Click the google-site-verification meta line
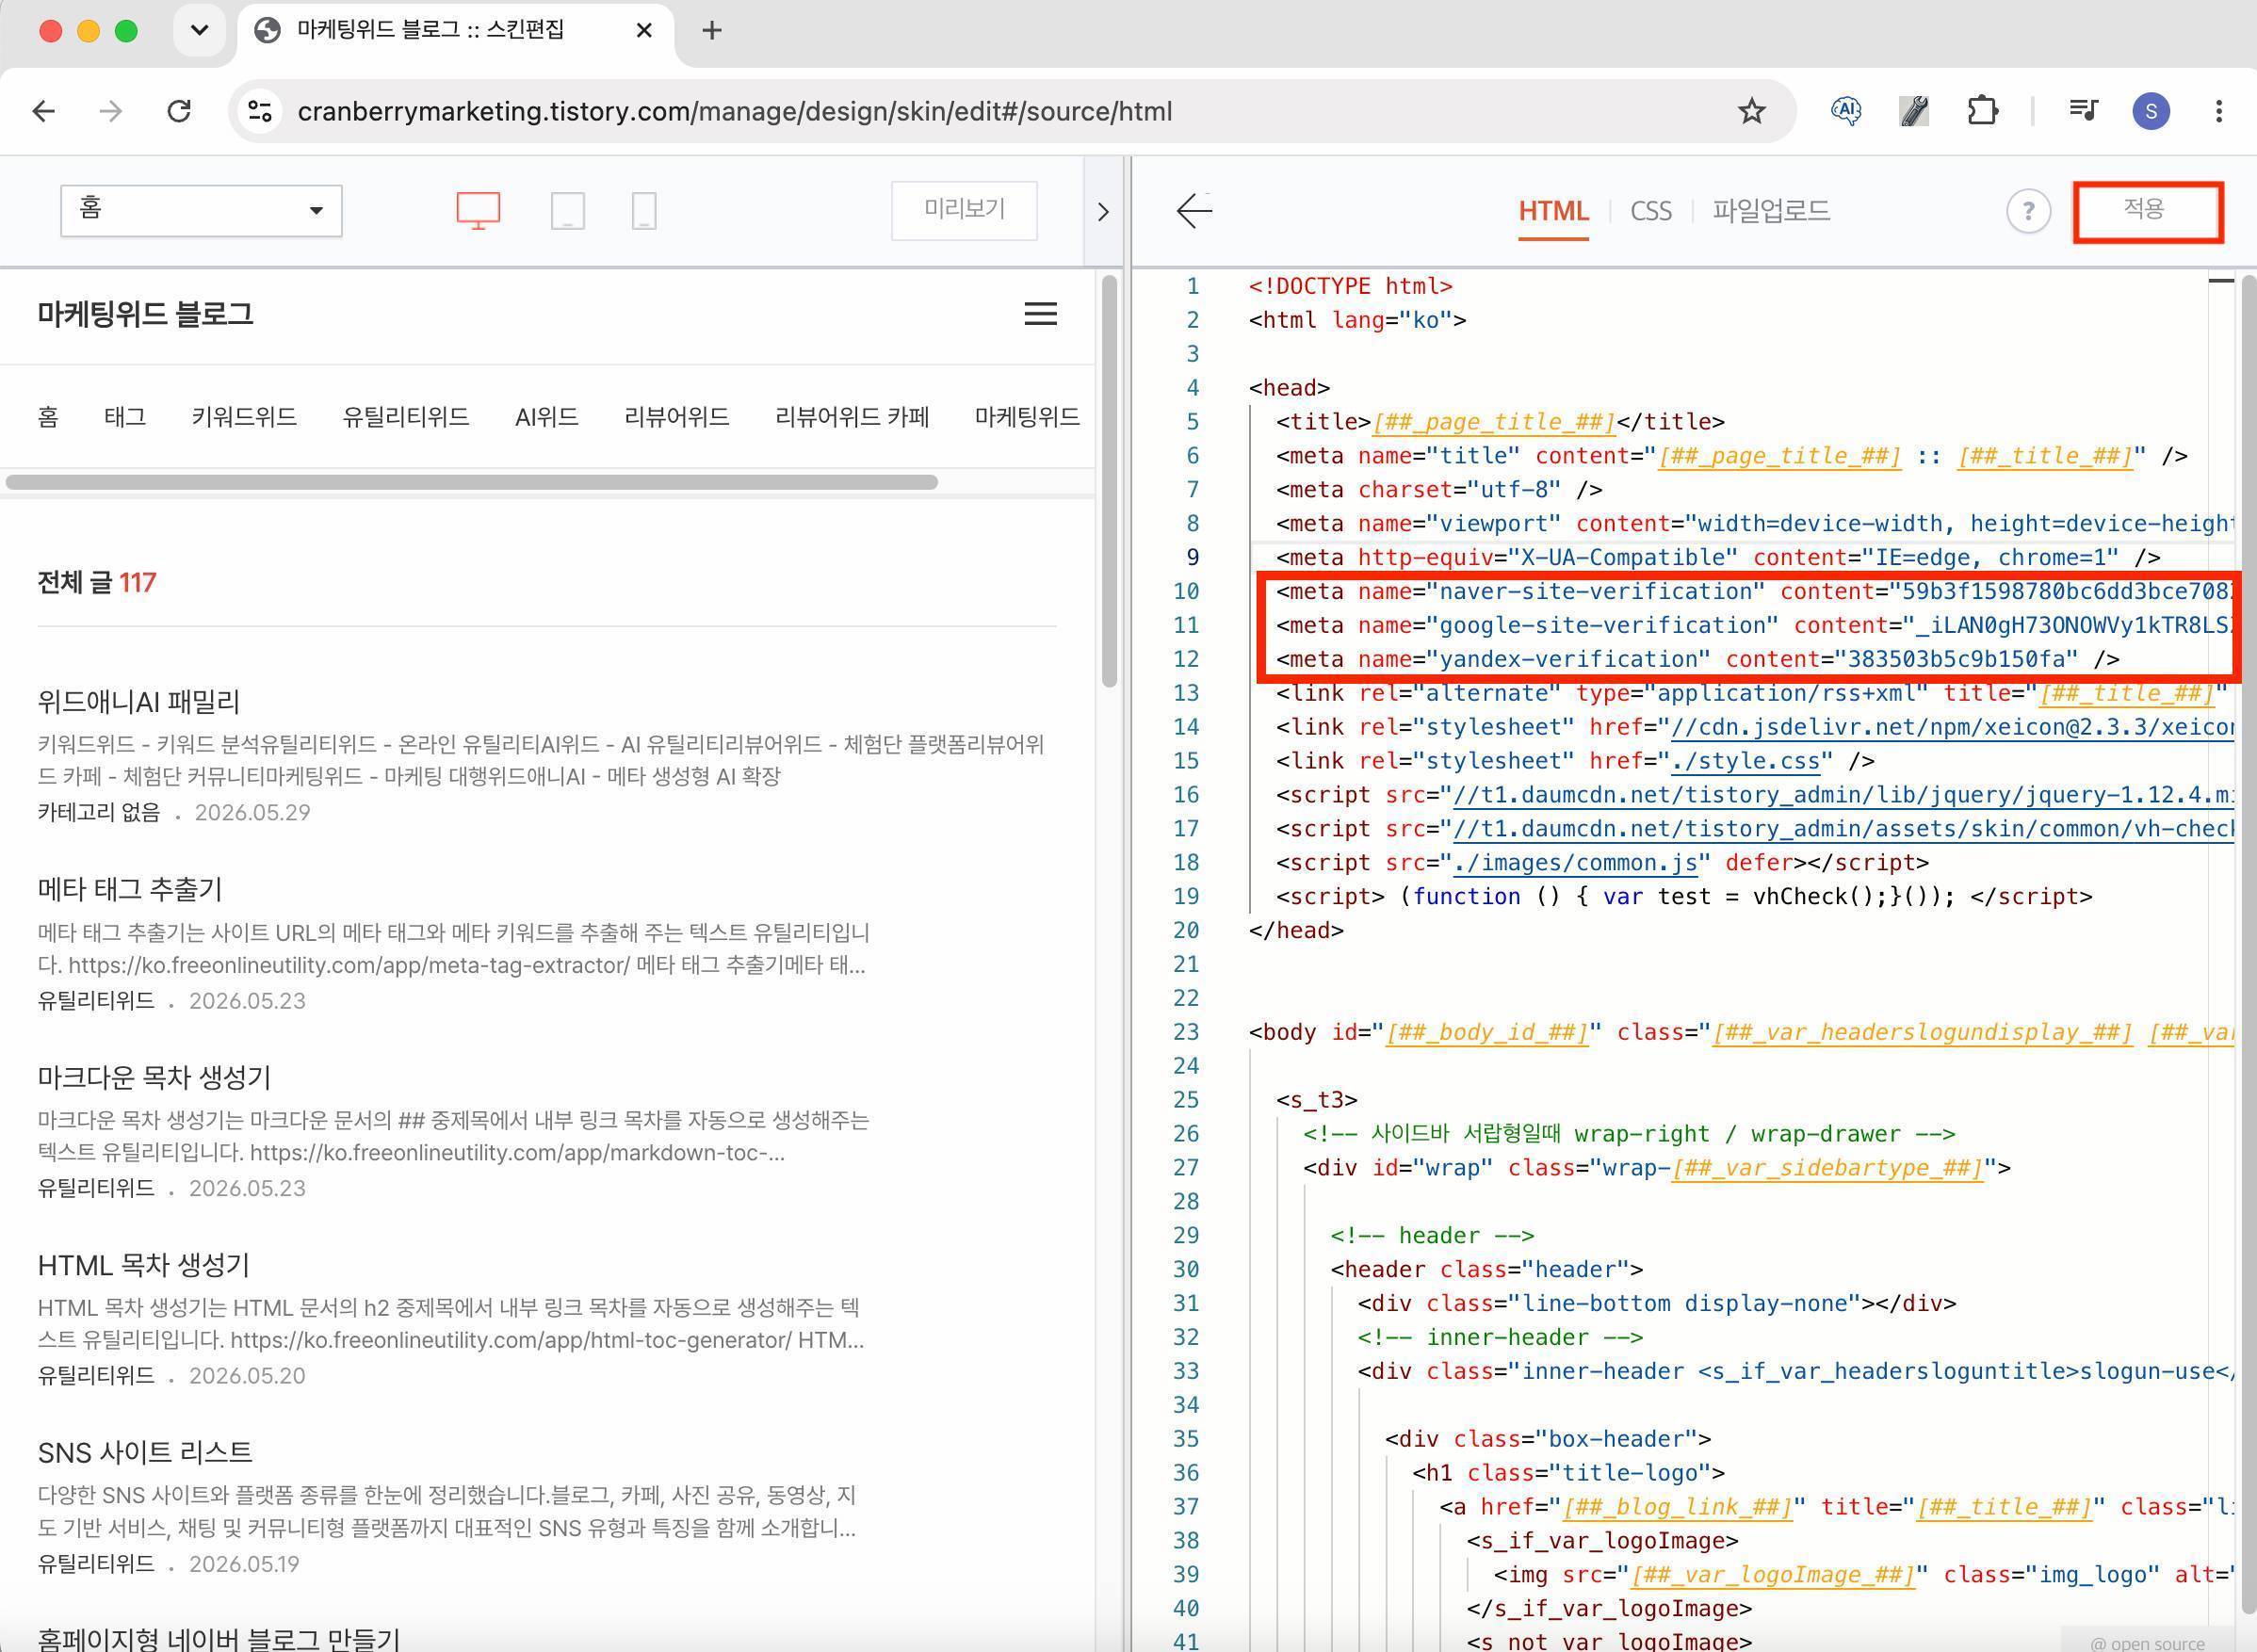Image resolution: width=2257 pixels, height=1652 pixels. tap(1754, 625)
